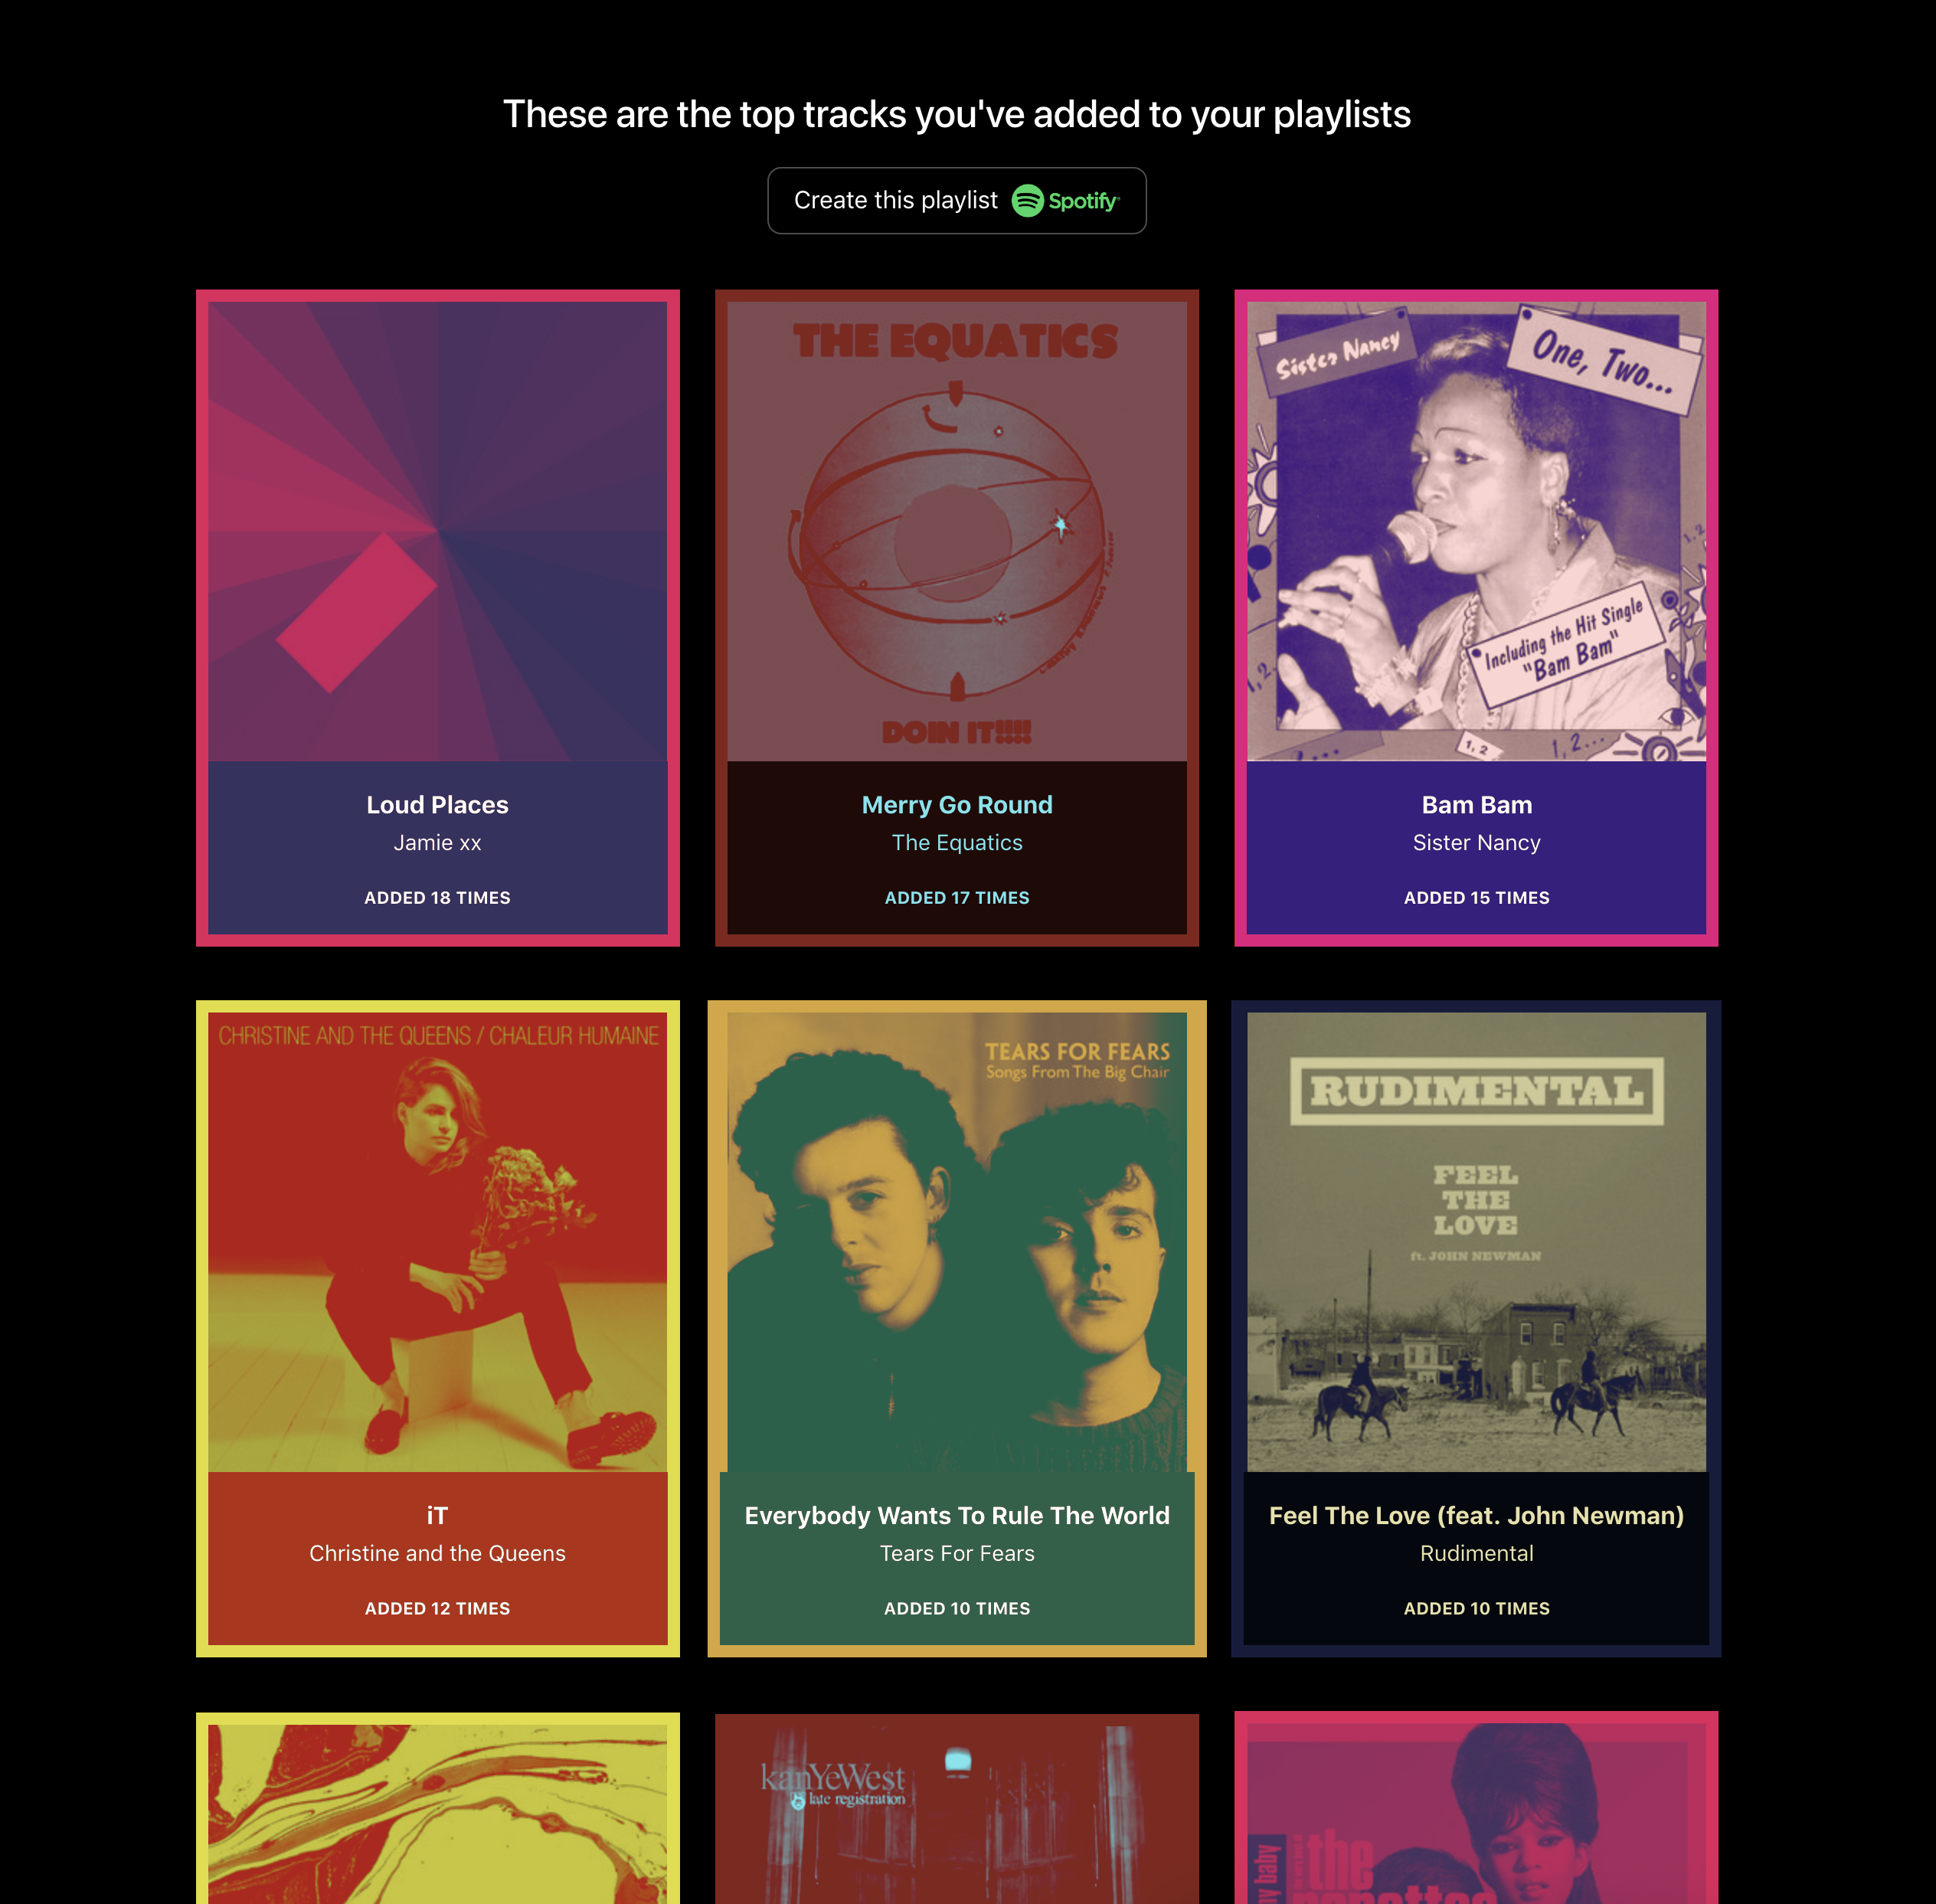Click the Jamie xx artist name
This screenshot has height=1904, width=1936.
pos(437,843)
